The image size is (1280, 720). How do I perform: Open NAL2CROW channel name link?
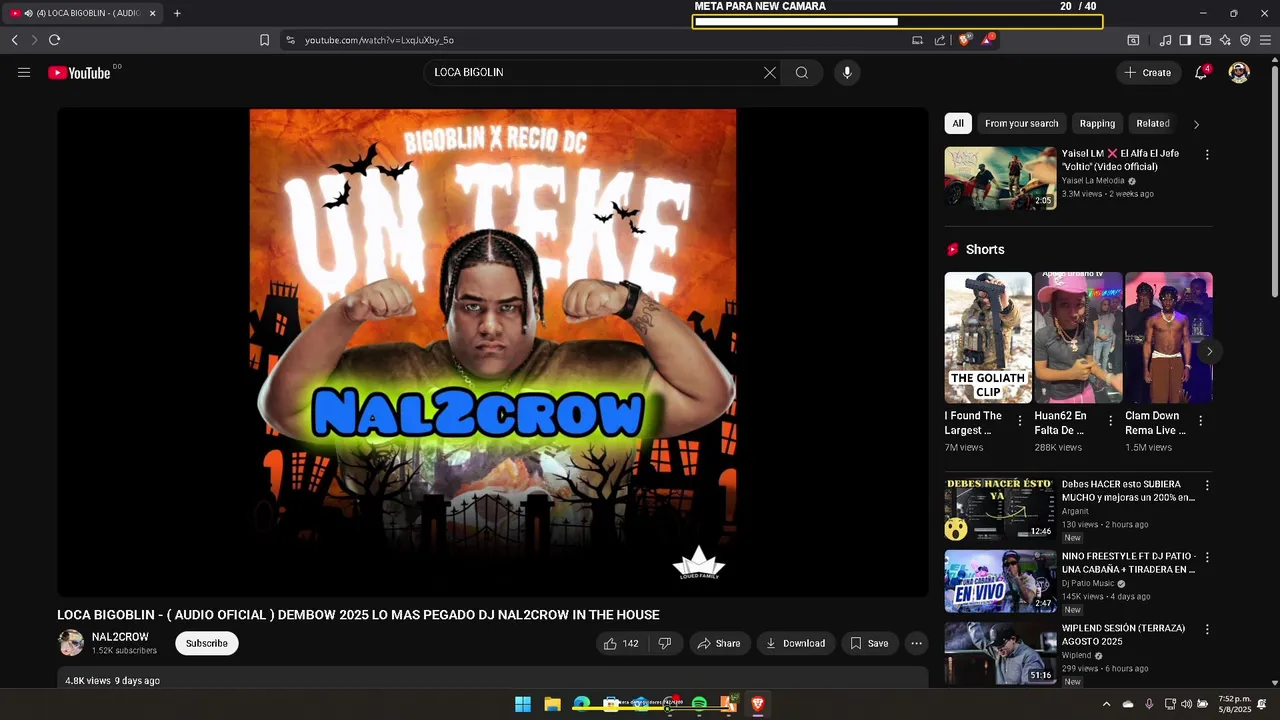click(x=120, y=637)
